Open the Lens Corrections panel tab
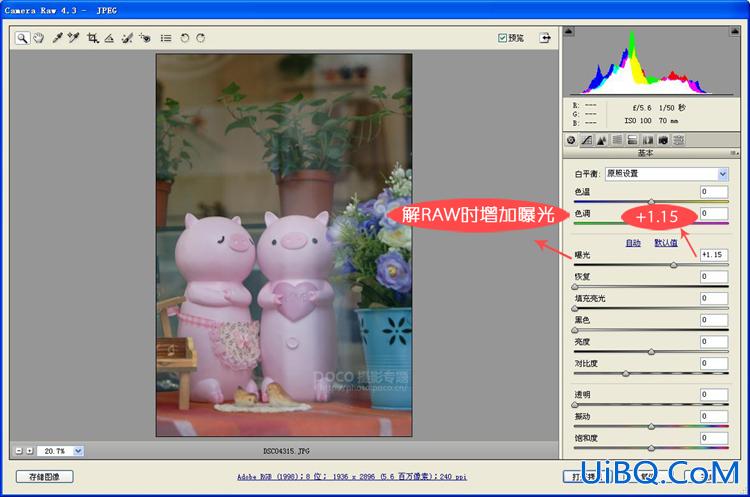The image size is (750, 497). [648, 140]
